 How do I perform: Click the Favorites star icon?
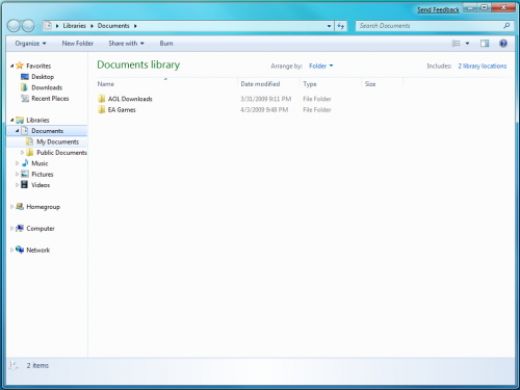20,66
